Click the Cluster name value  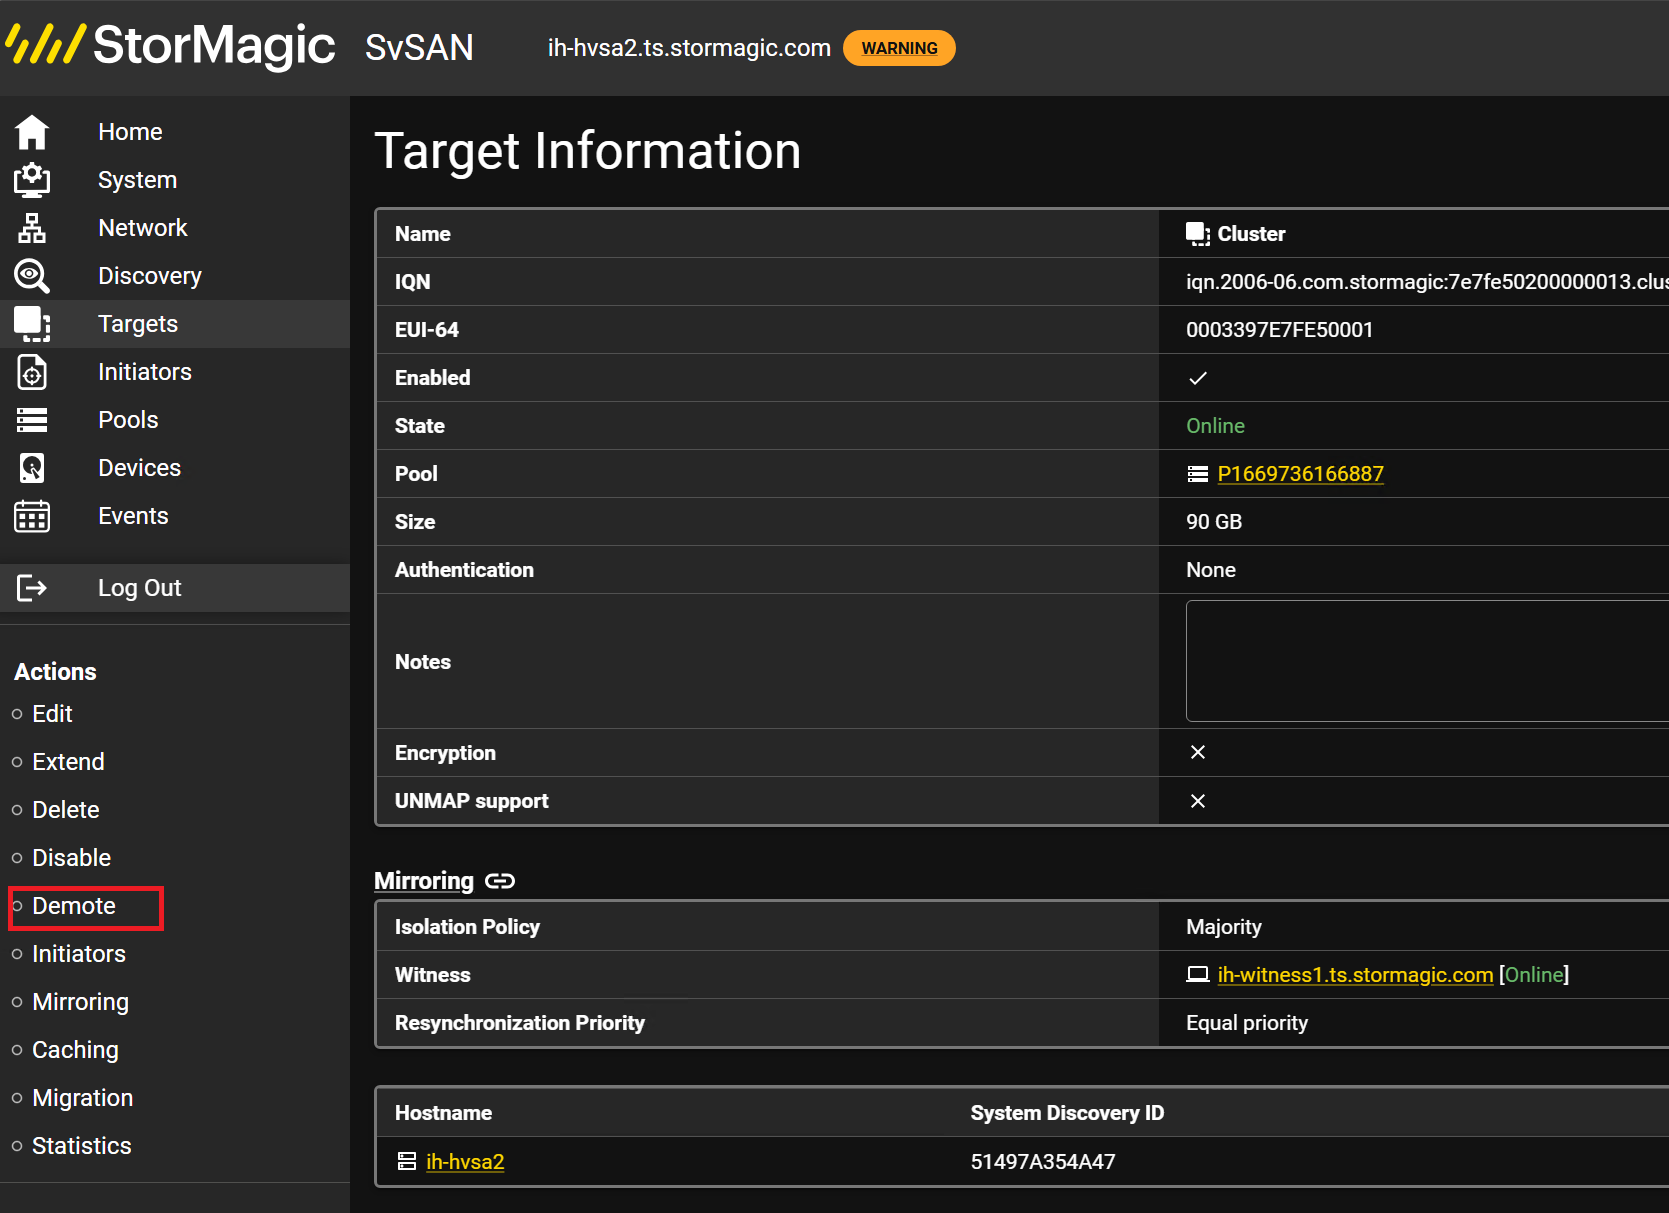1251,234
